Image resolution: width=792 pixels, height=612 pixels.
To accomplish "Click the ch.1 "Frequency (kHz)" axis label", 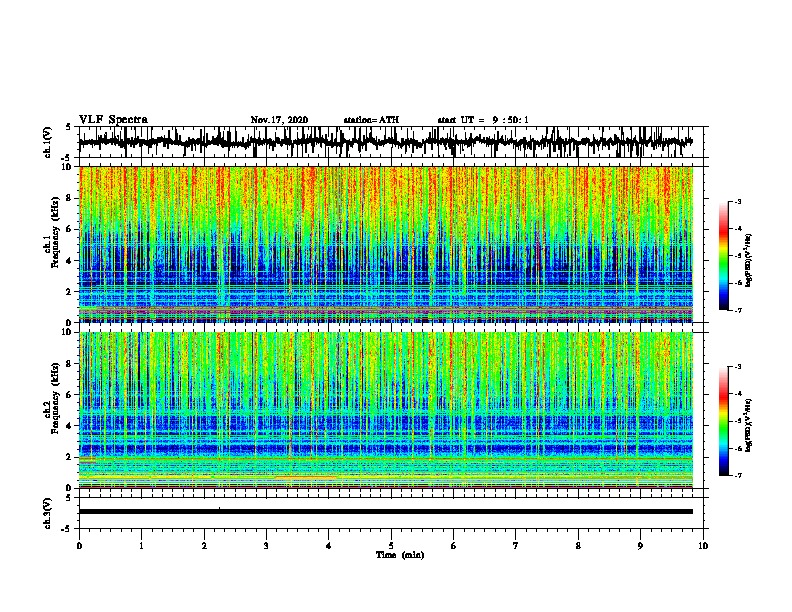I will [x=55, y=232].
